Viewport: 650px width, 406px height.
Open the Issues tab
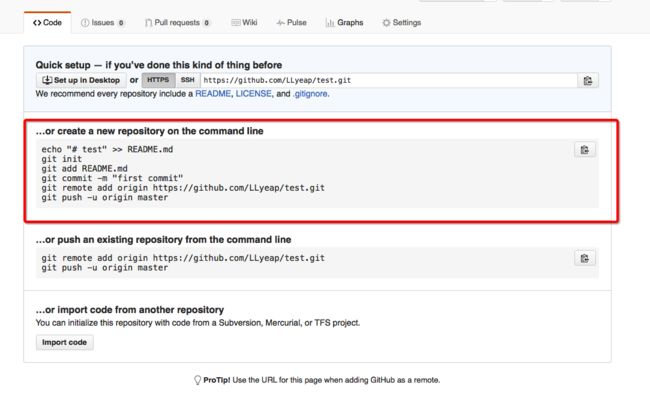(x=102, y=23)
